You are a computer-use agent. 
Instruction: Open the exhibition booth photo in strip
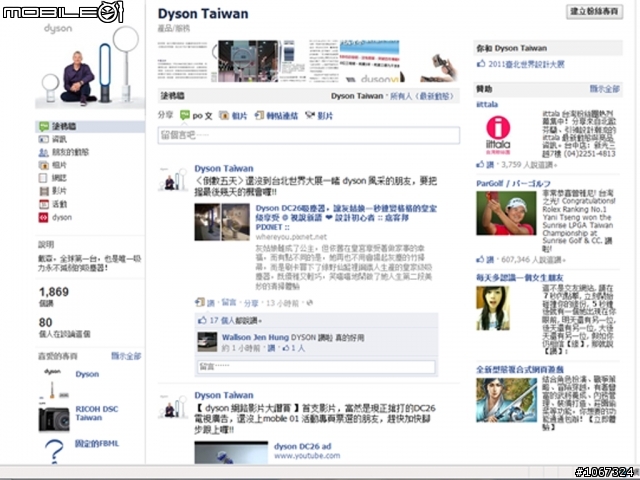[x=249, y=61]
